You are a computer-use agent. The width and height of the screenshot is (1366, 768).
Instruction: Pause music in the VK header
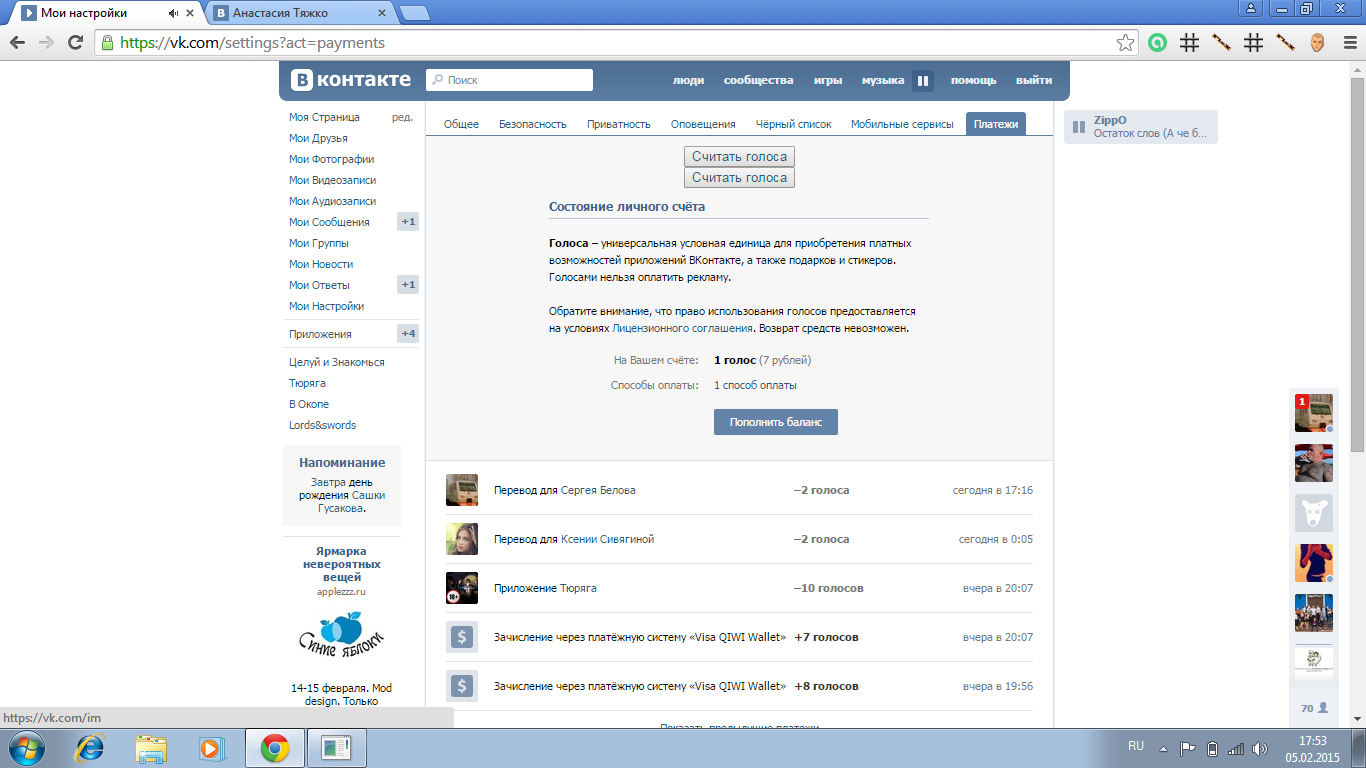(923, 81)
